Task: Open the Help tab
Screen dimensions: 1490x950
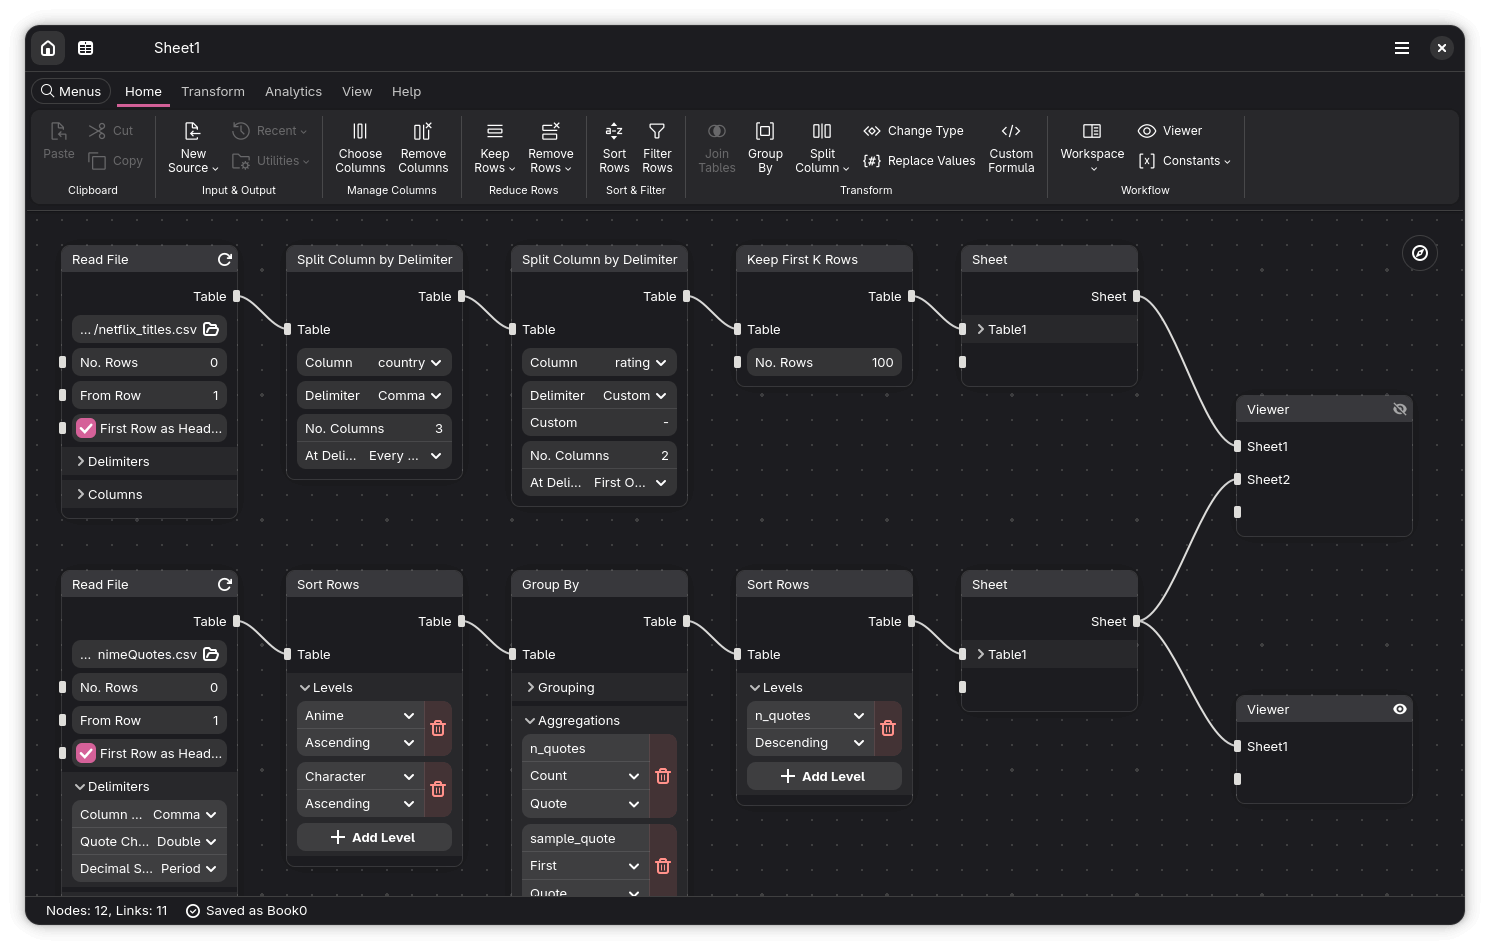Action: pyautogui.click(x=406, y=91)
